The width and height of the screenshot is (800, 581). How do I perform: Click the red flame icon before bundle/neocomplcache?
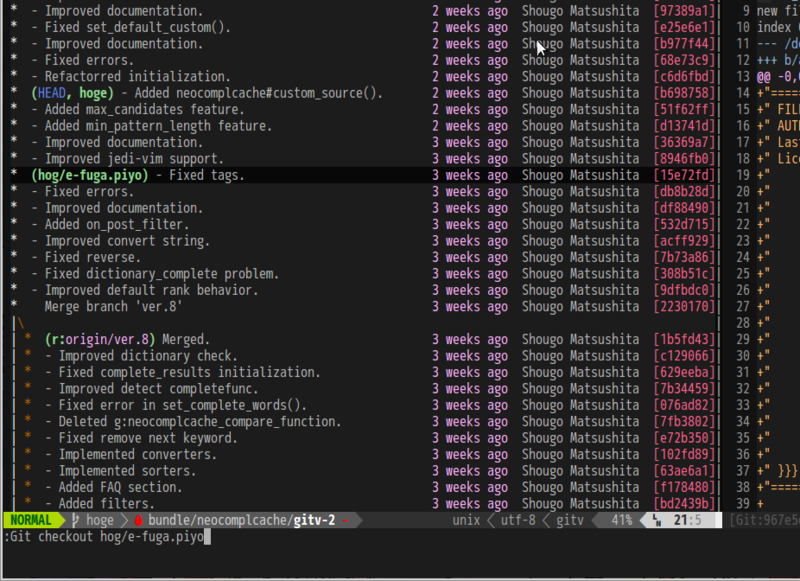click(x=138, y=520)
